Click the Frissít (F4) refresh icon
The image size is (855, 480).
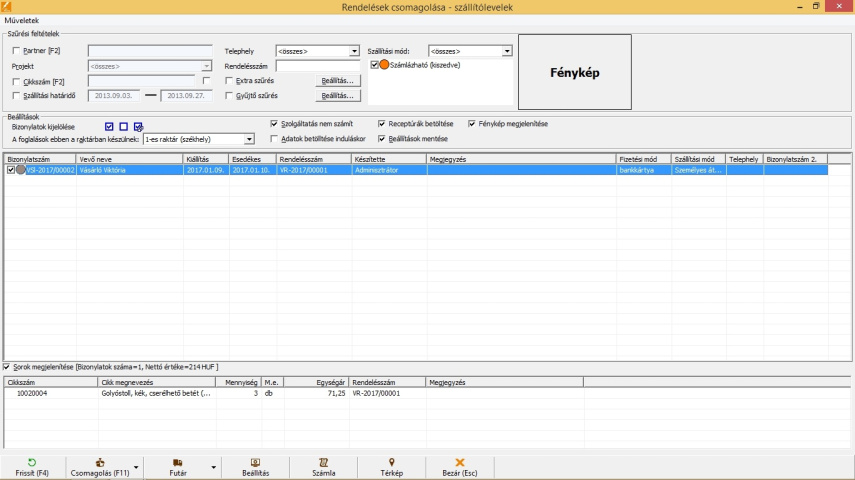pos(32,463)
